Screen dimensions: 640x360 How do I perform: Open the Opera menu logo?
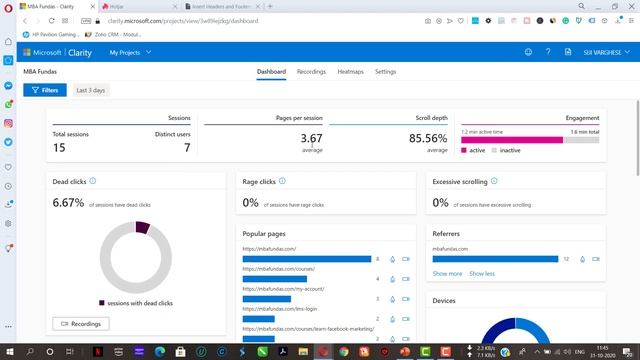[x=8, y=8]
